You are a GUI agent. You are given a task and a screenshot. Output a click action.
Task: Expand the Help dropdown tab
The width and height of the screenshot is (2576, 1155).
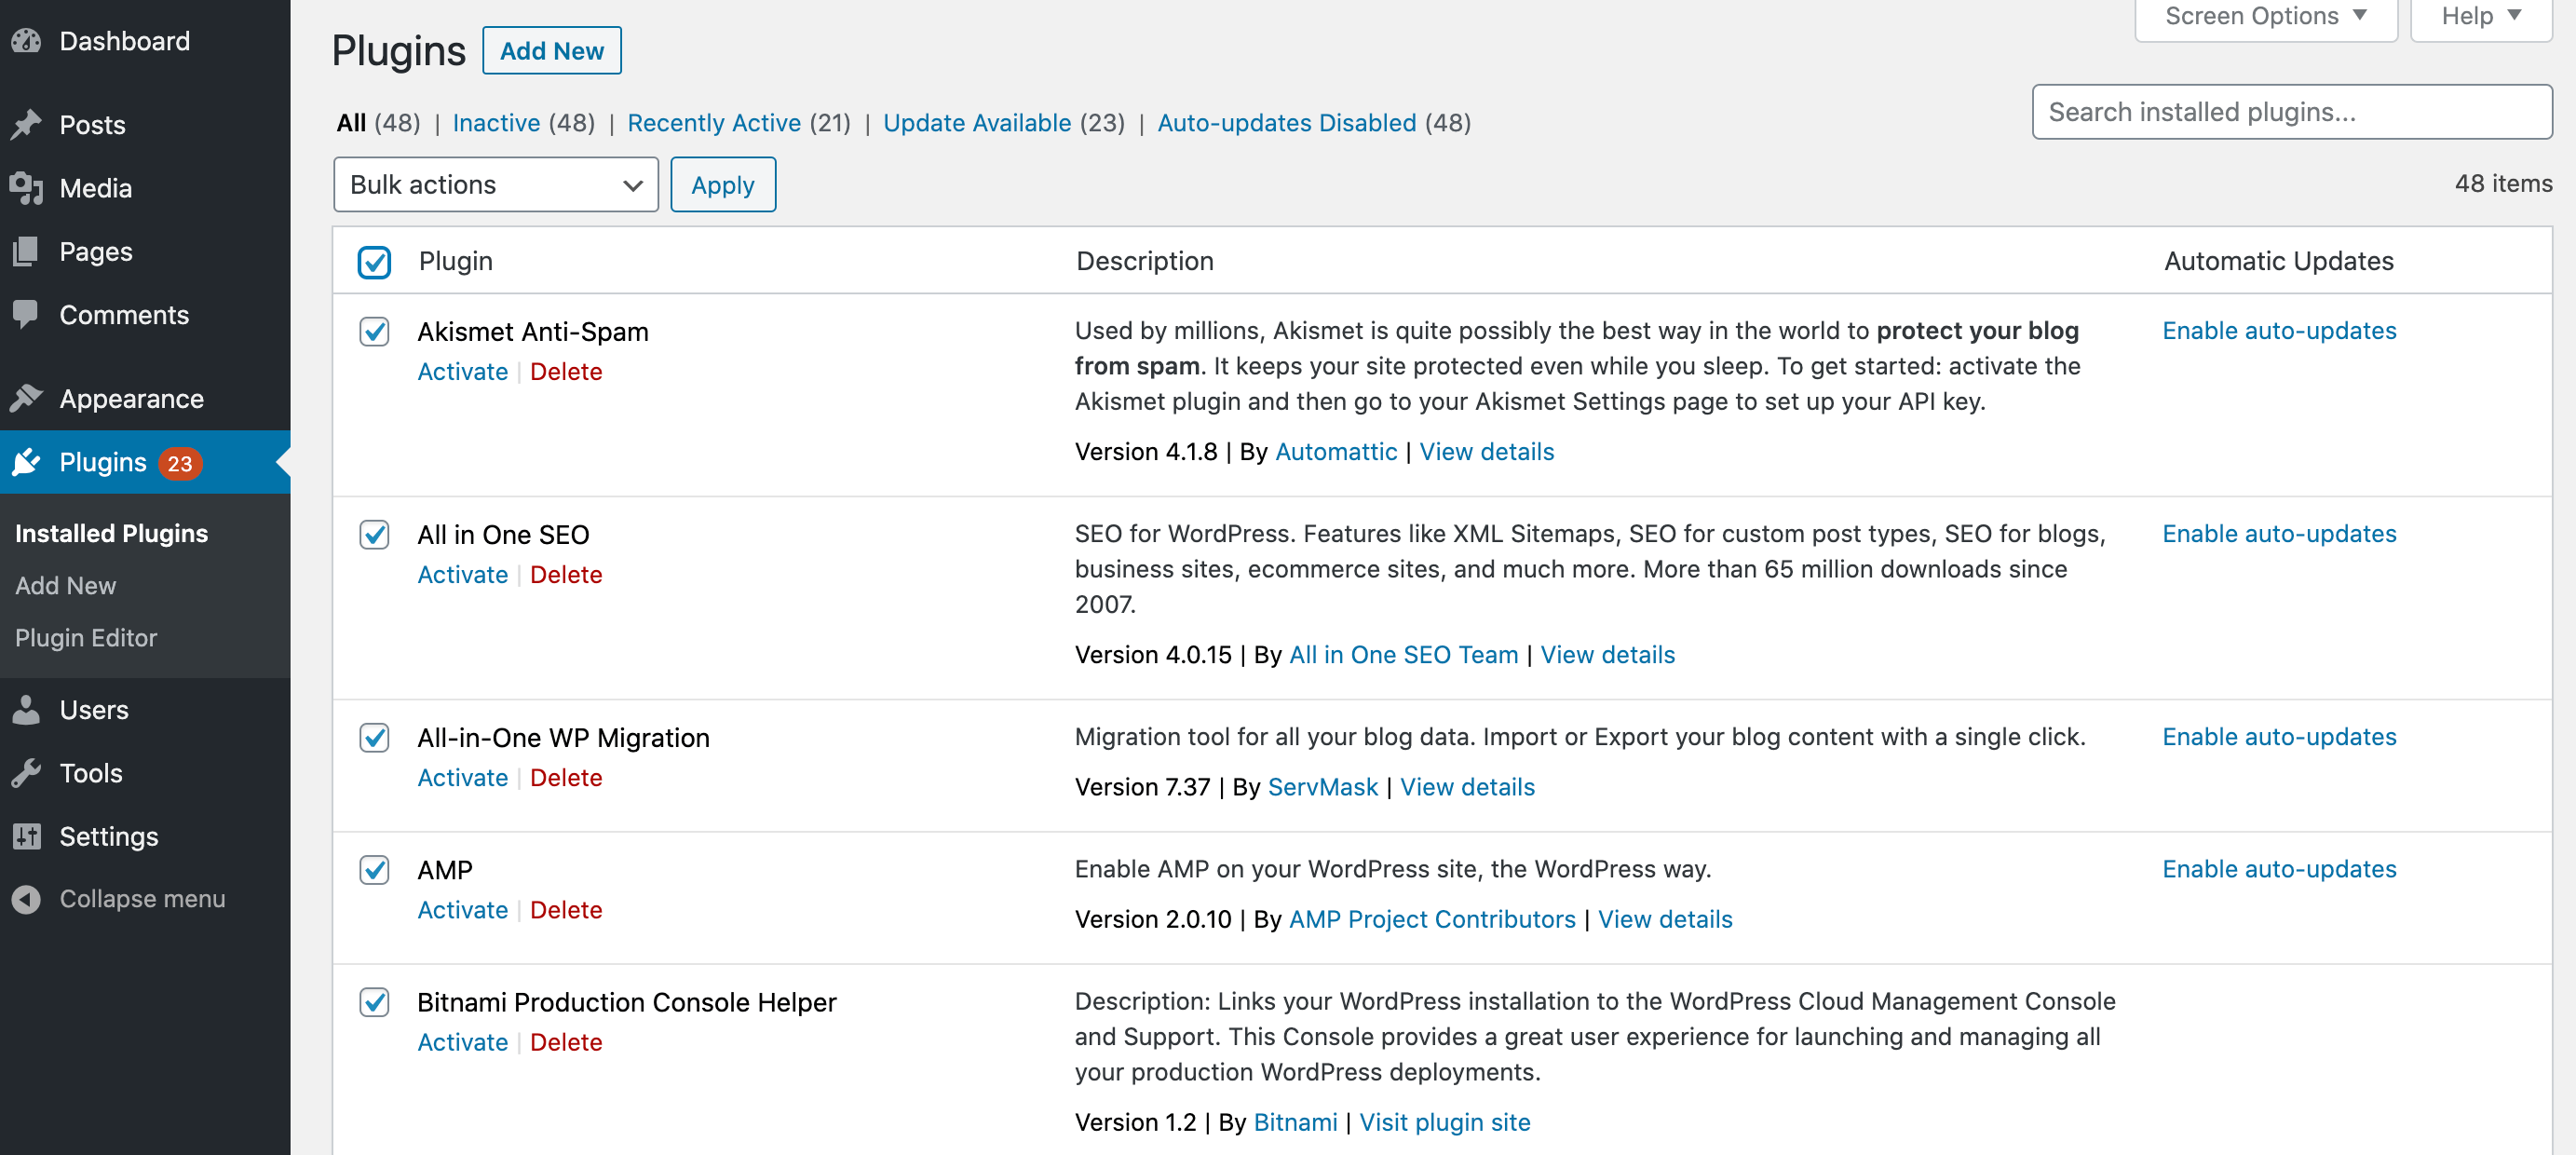point(2480,17)
